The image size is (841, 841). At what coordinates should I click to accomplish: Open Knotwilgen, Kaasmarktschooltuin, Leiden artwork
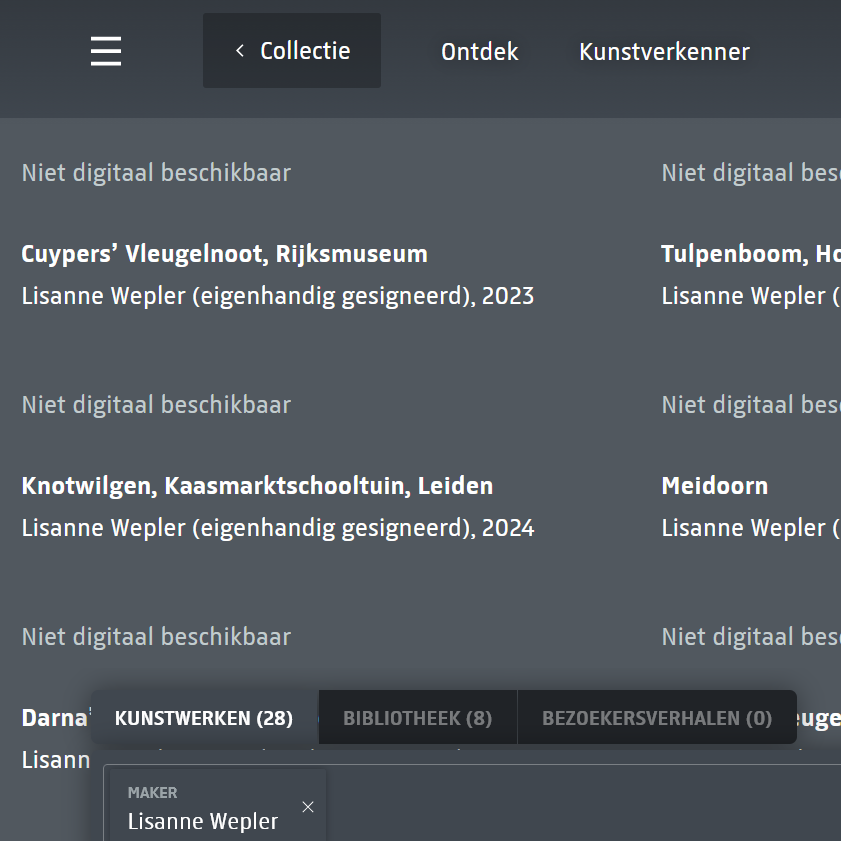257,486
